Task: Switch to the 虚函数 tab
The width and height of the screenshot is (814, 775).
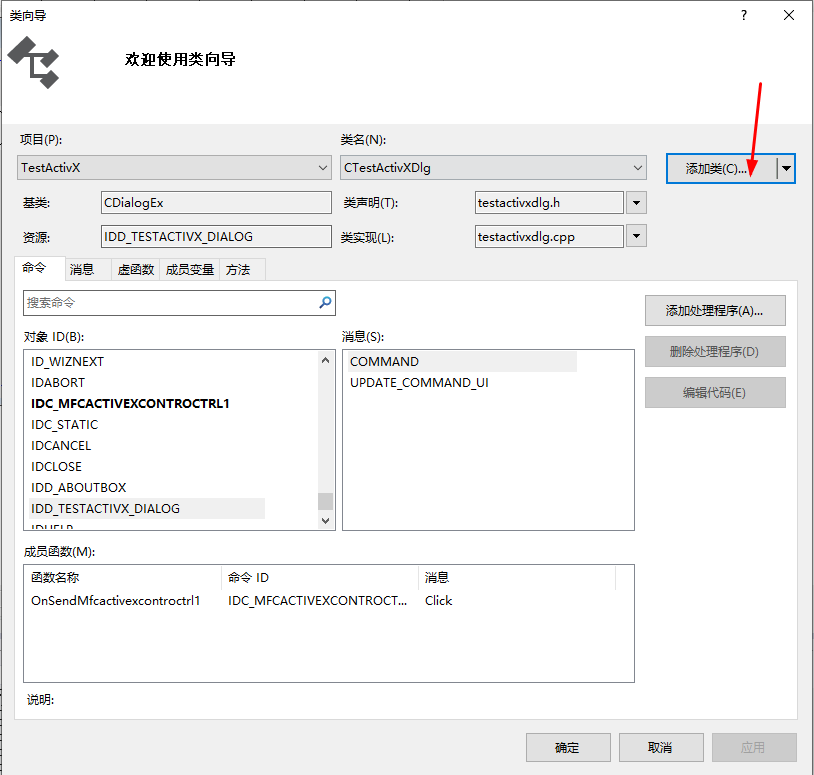Action: click(135, 268)
